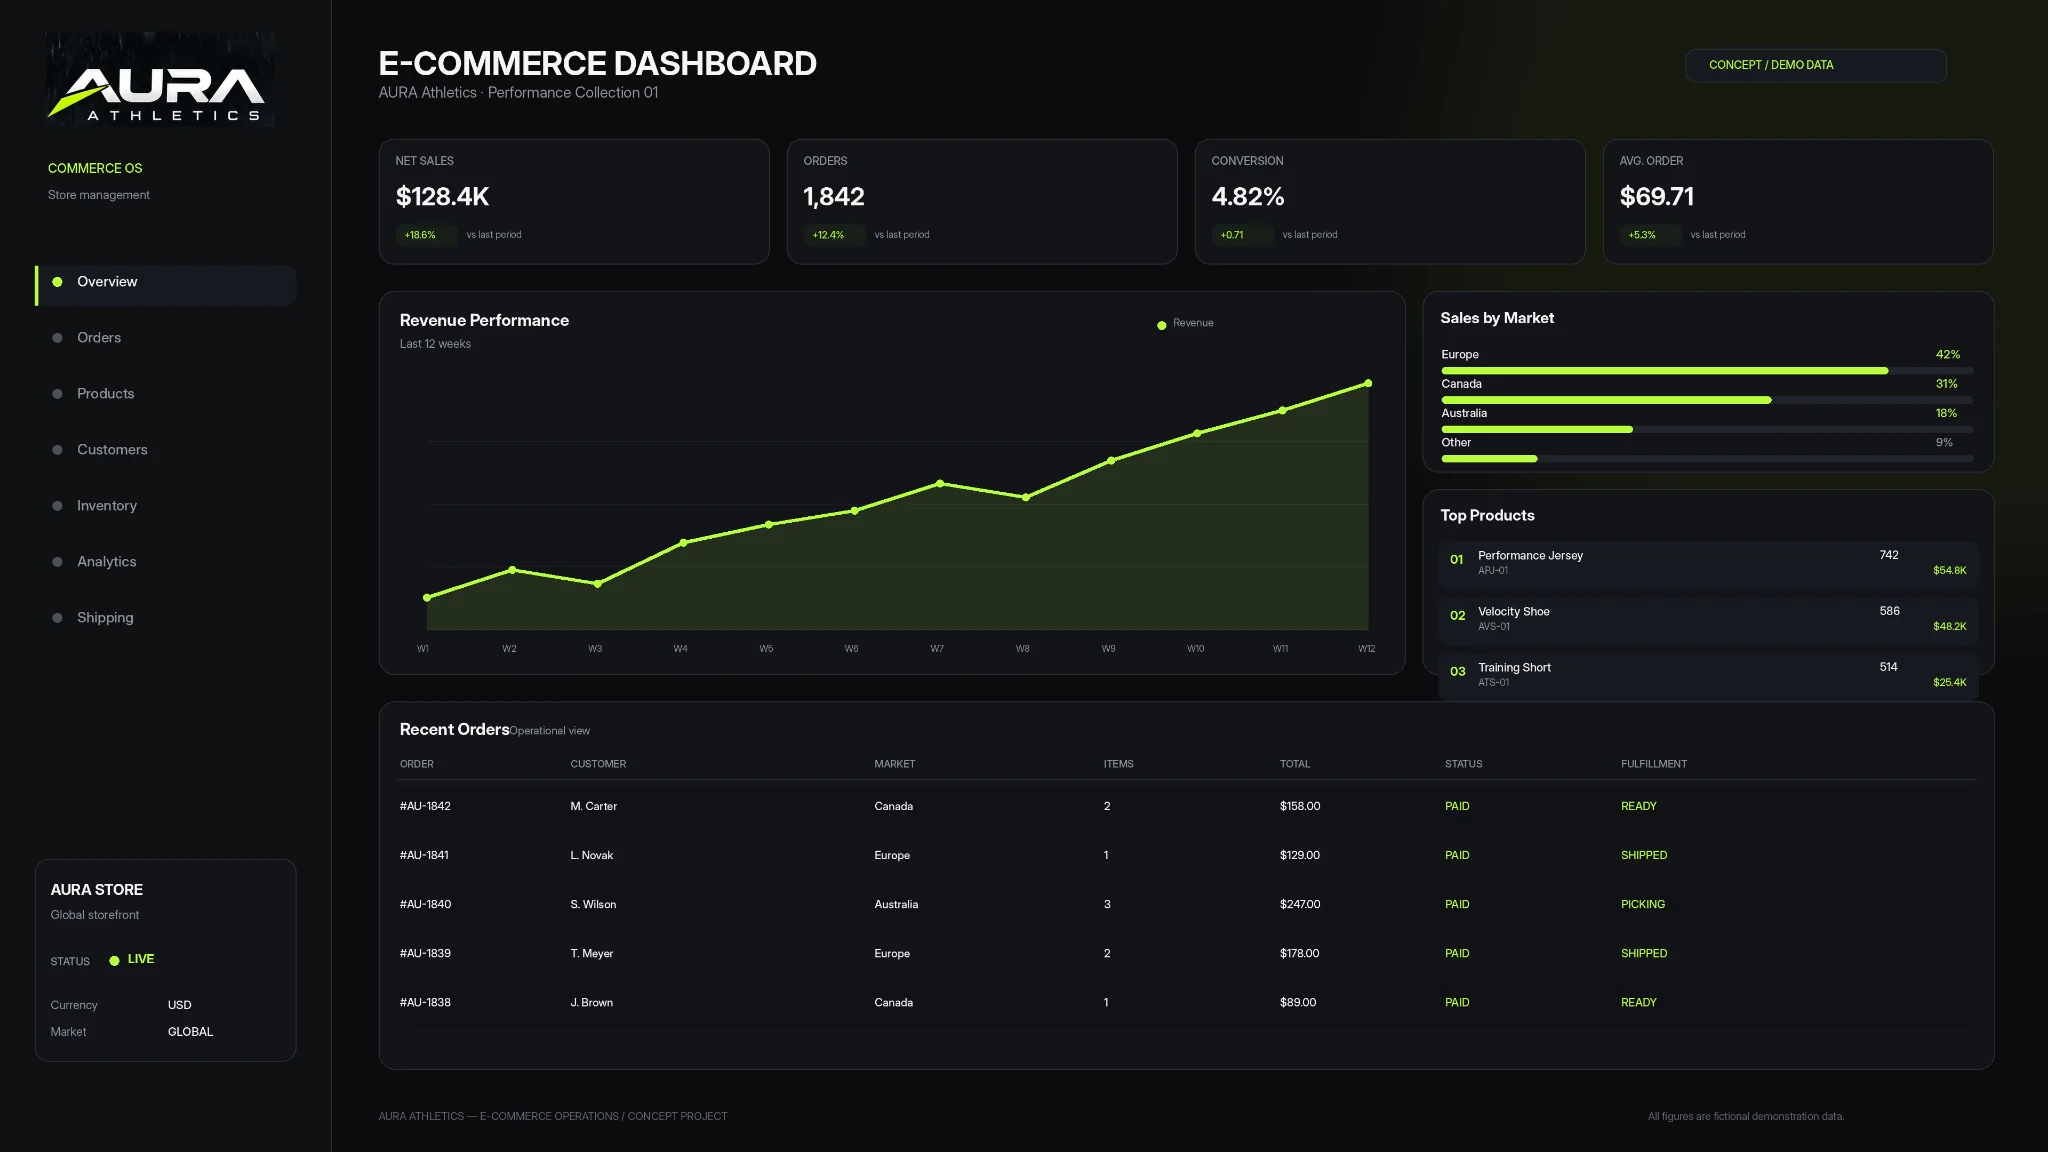
Task: Click the W12 data point on chart
Action: 1368,383
